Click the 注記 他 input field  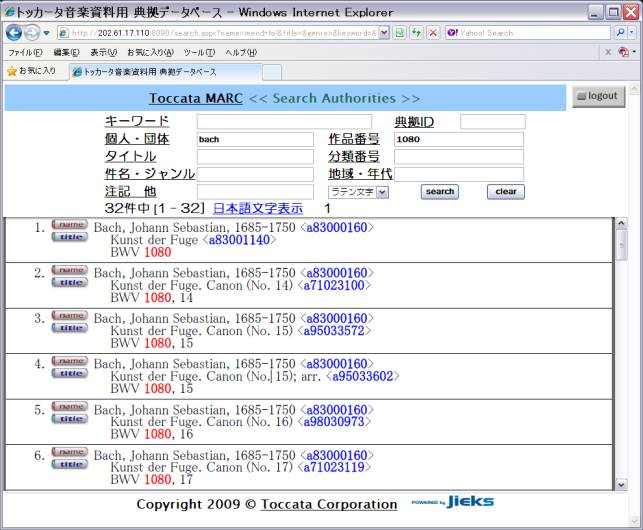255,192
